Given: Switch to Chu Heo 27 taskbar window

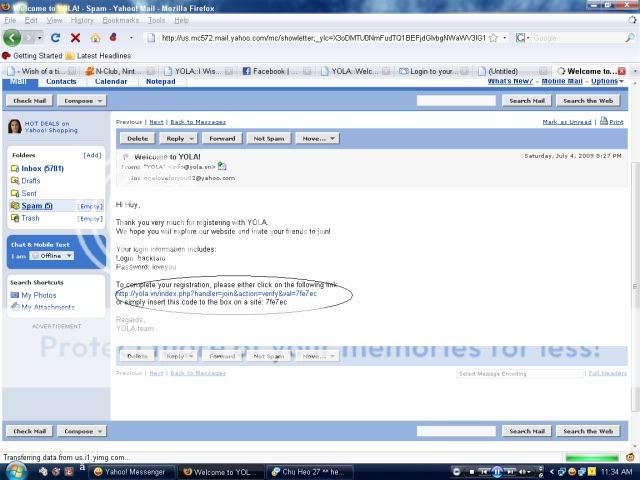Looking at the screenshot, I should click(x=309, y=472).
